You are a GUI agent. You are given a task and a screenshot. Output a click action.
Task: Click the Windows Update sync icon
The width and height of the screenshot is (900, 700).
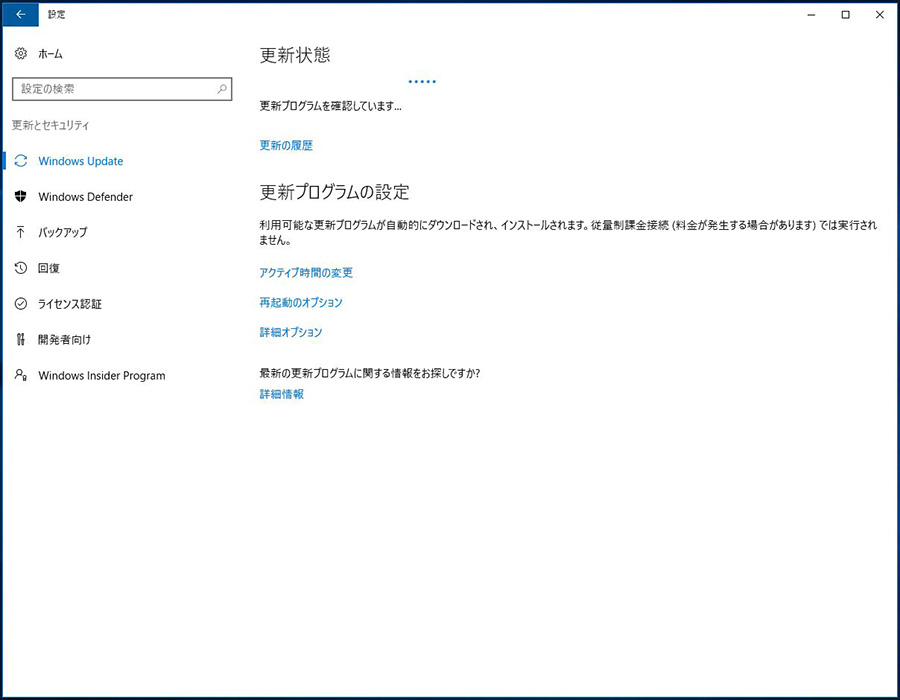(x=21, y=161)
